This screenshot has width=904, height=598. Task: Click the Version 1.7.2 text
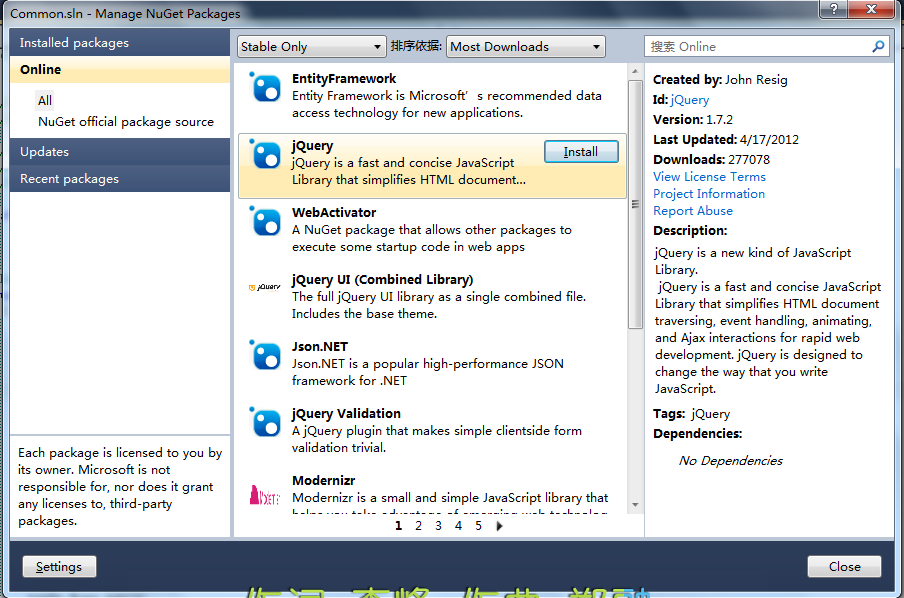tap(692, 119)
